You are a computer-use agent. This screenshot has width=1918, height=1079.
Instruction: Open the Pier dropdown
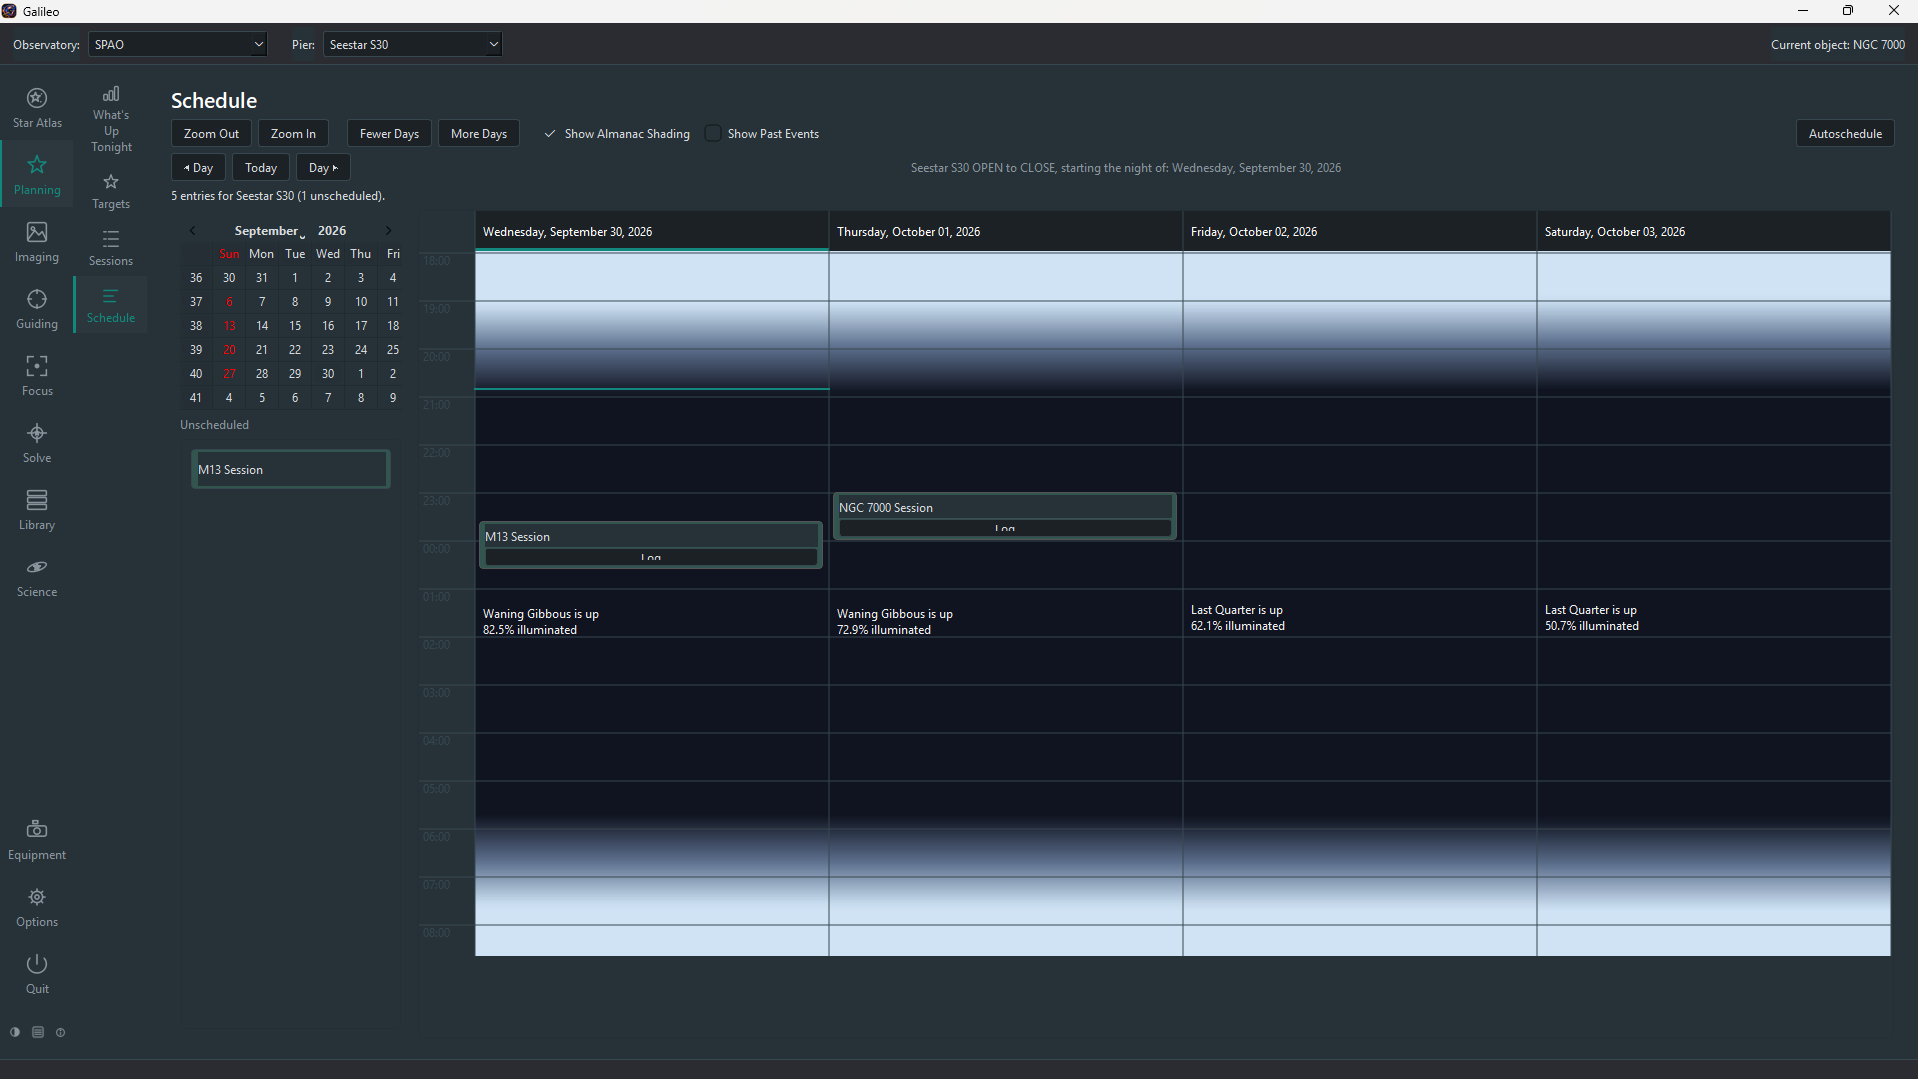point(412,45)
